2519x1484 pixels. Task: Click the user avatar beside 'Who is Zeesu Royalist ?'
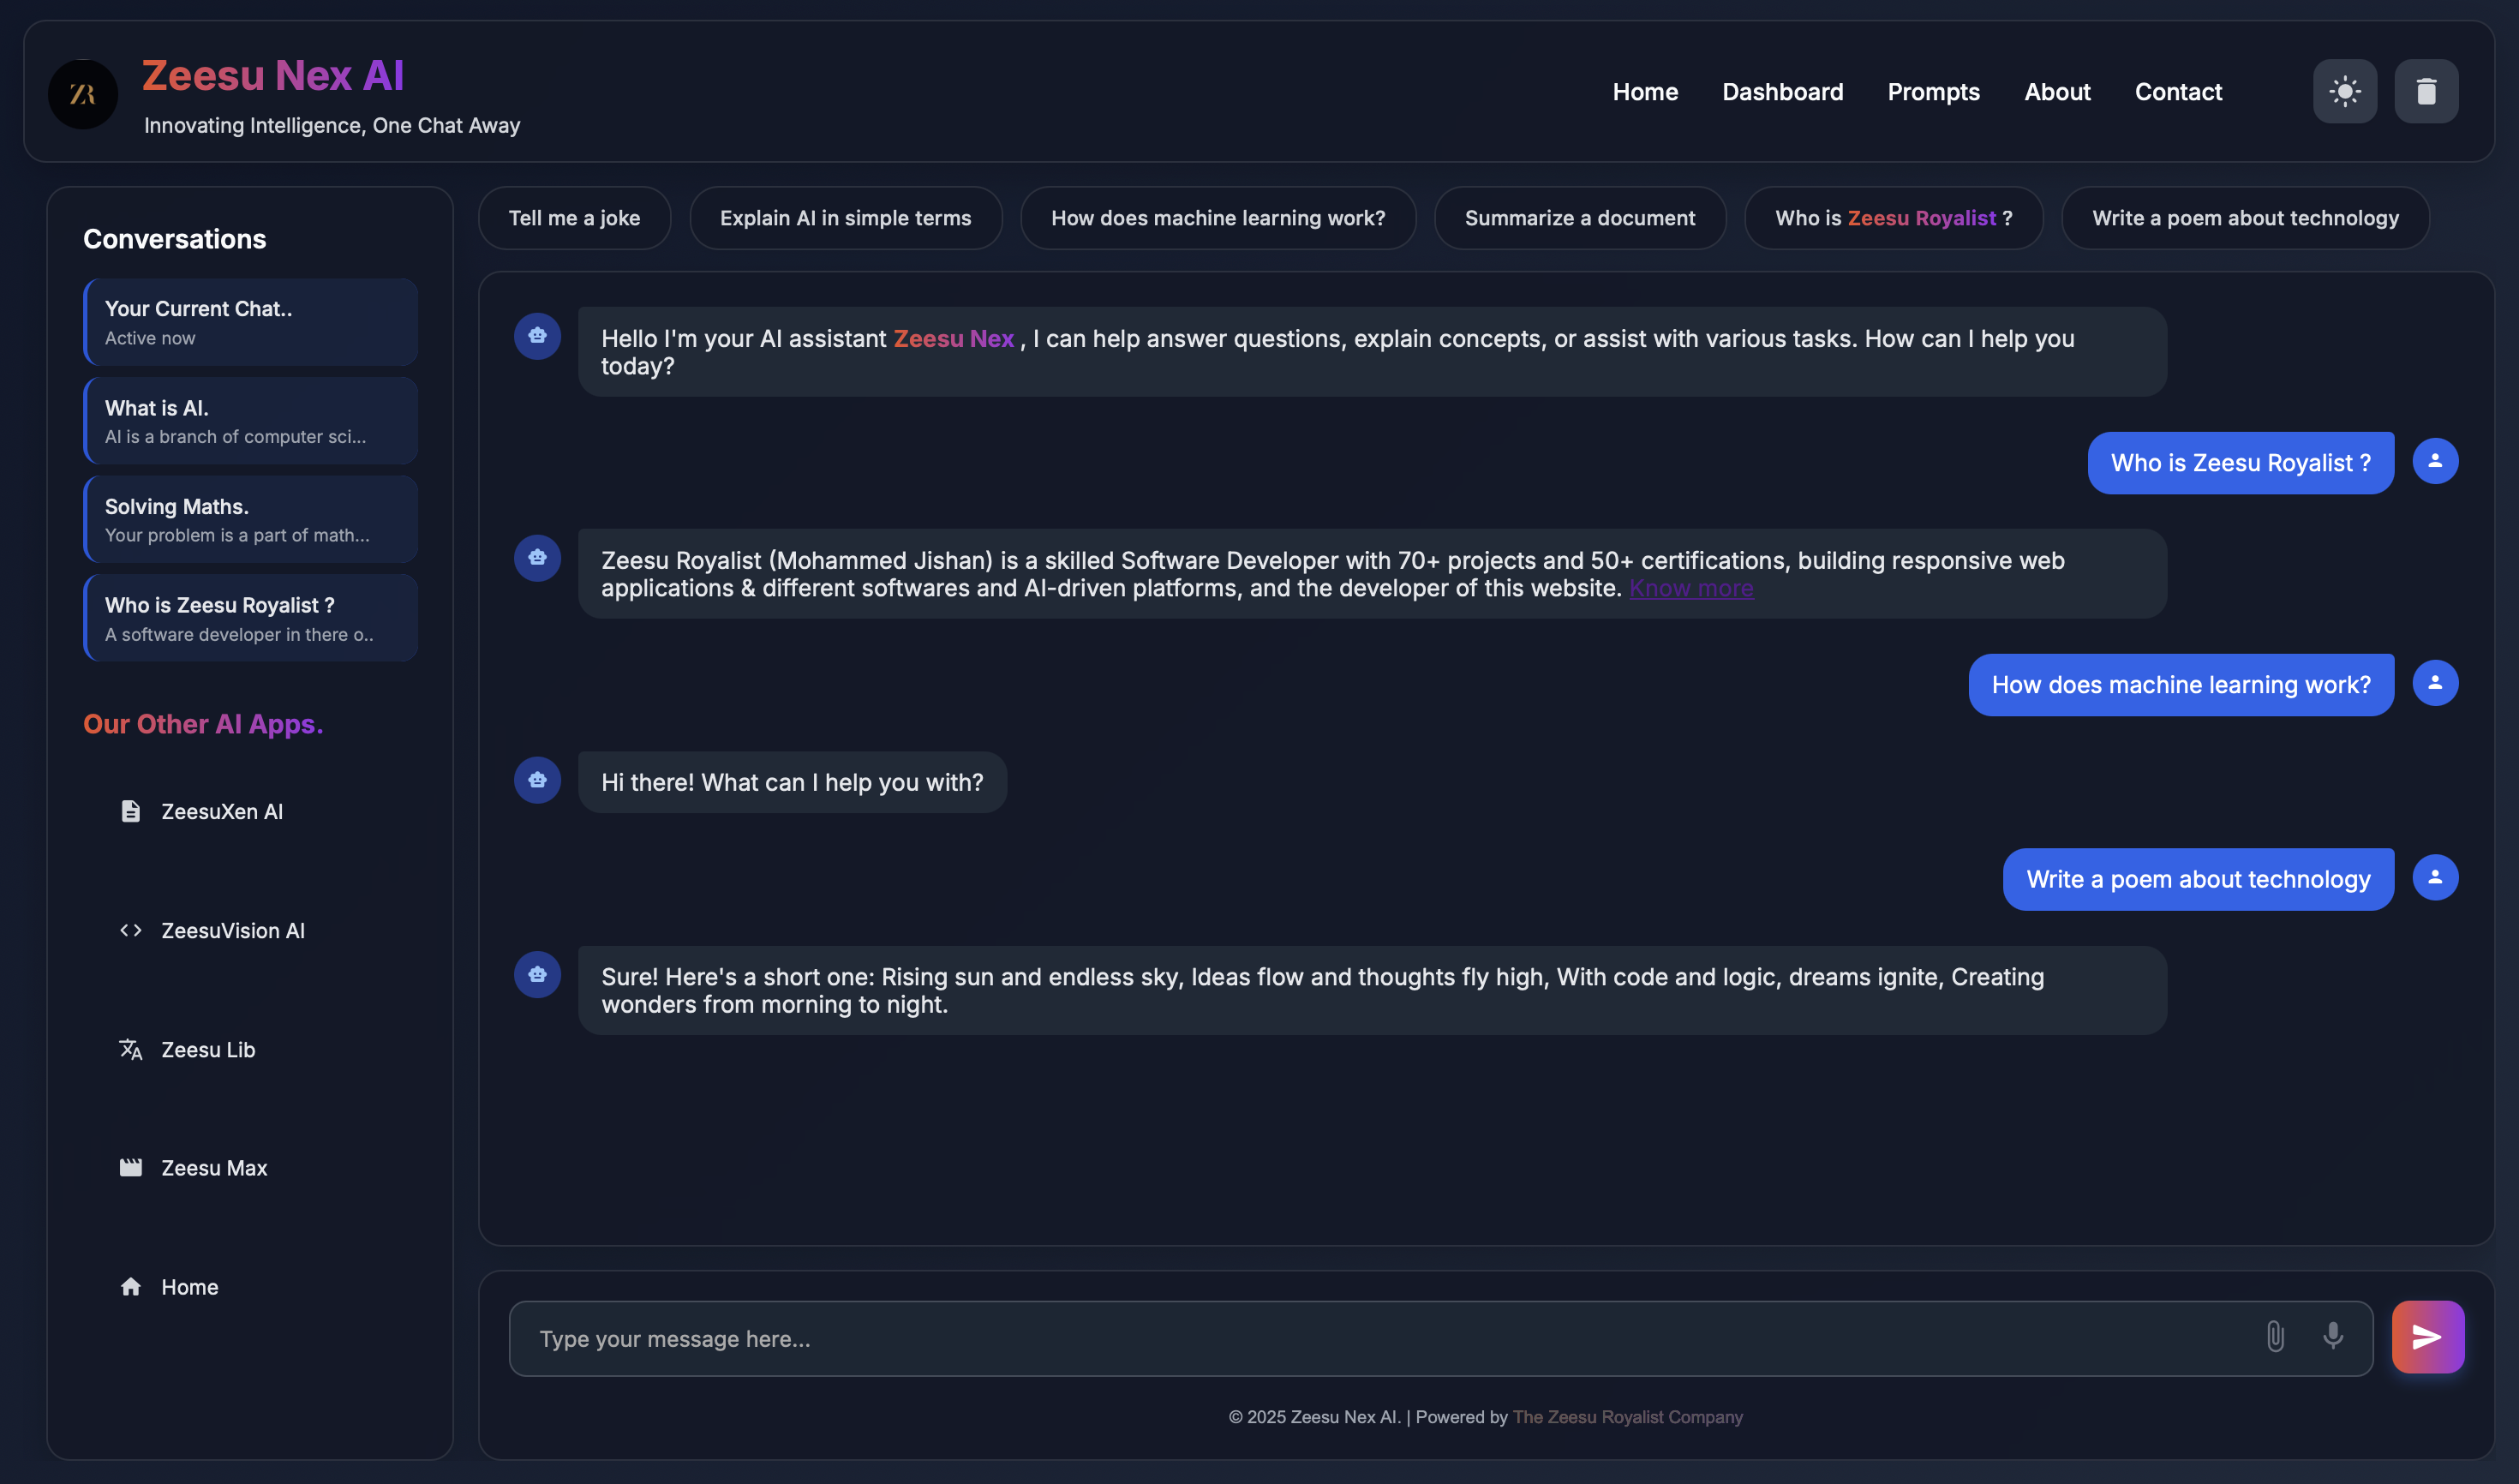pos(2435,461)
